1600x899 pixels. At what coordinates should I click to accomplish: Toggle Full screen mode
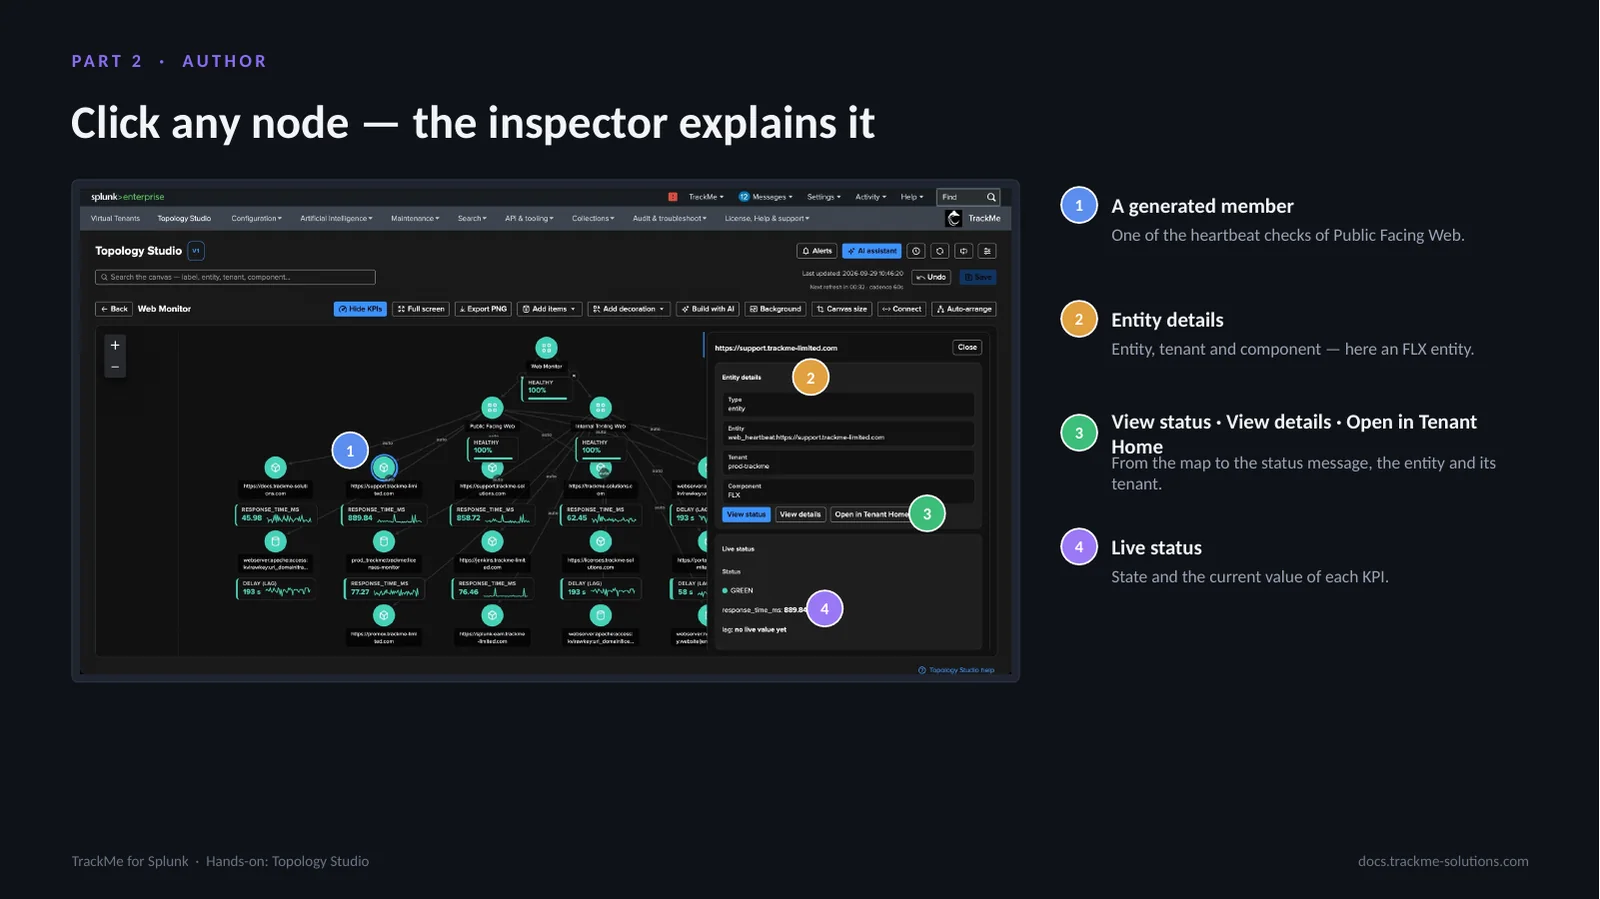coord(421,309)
